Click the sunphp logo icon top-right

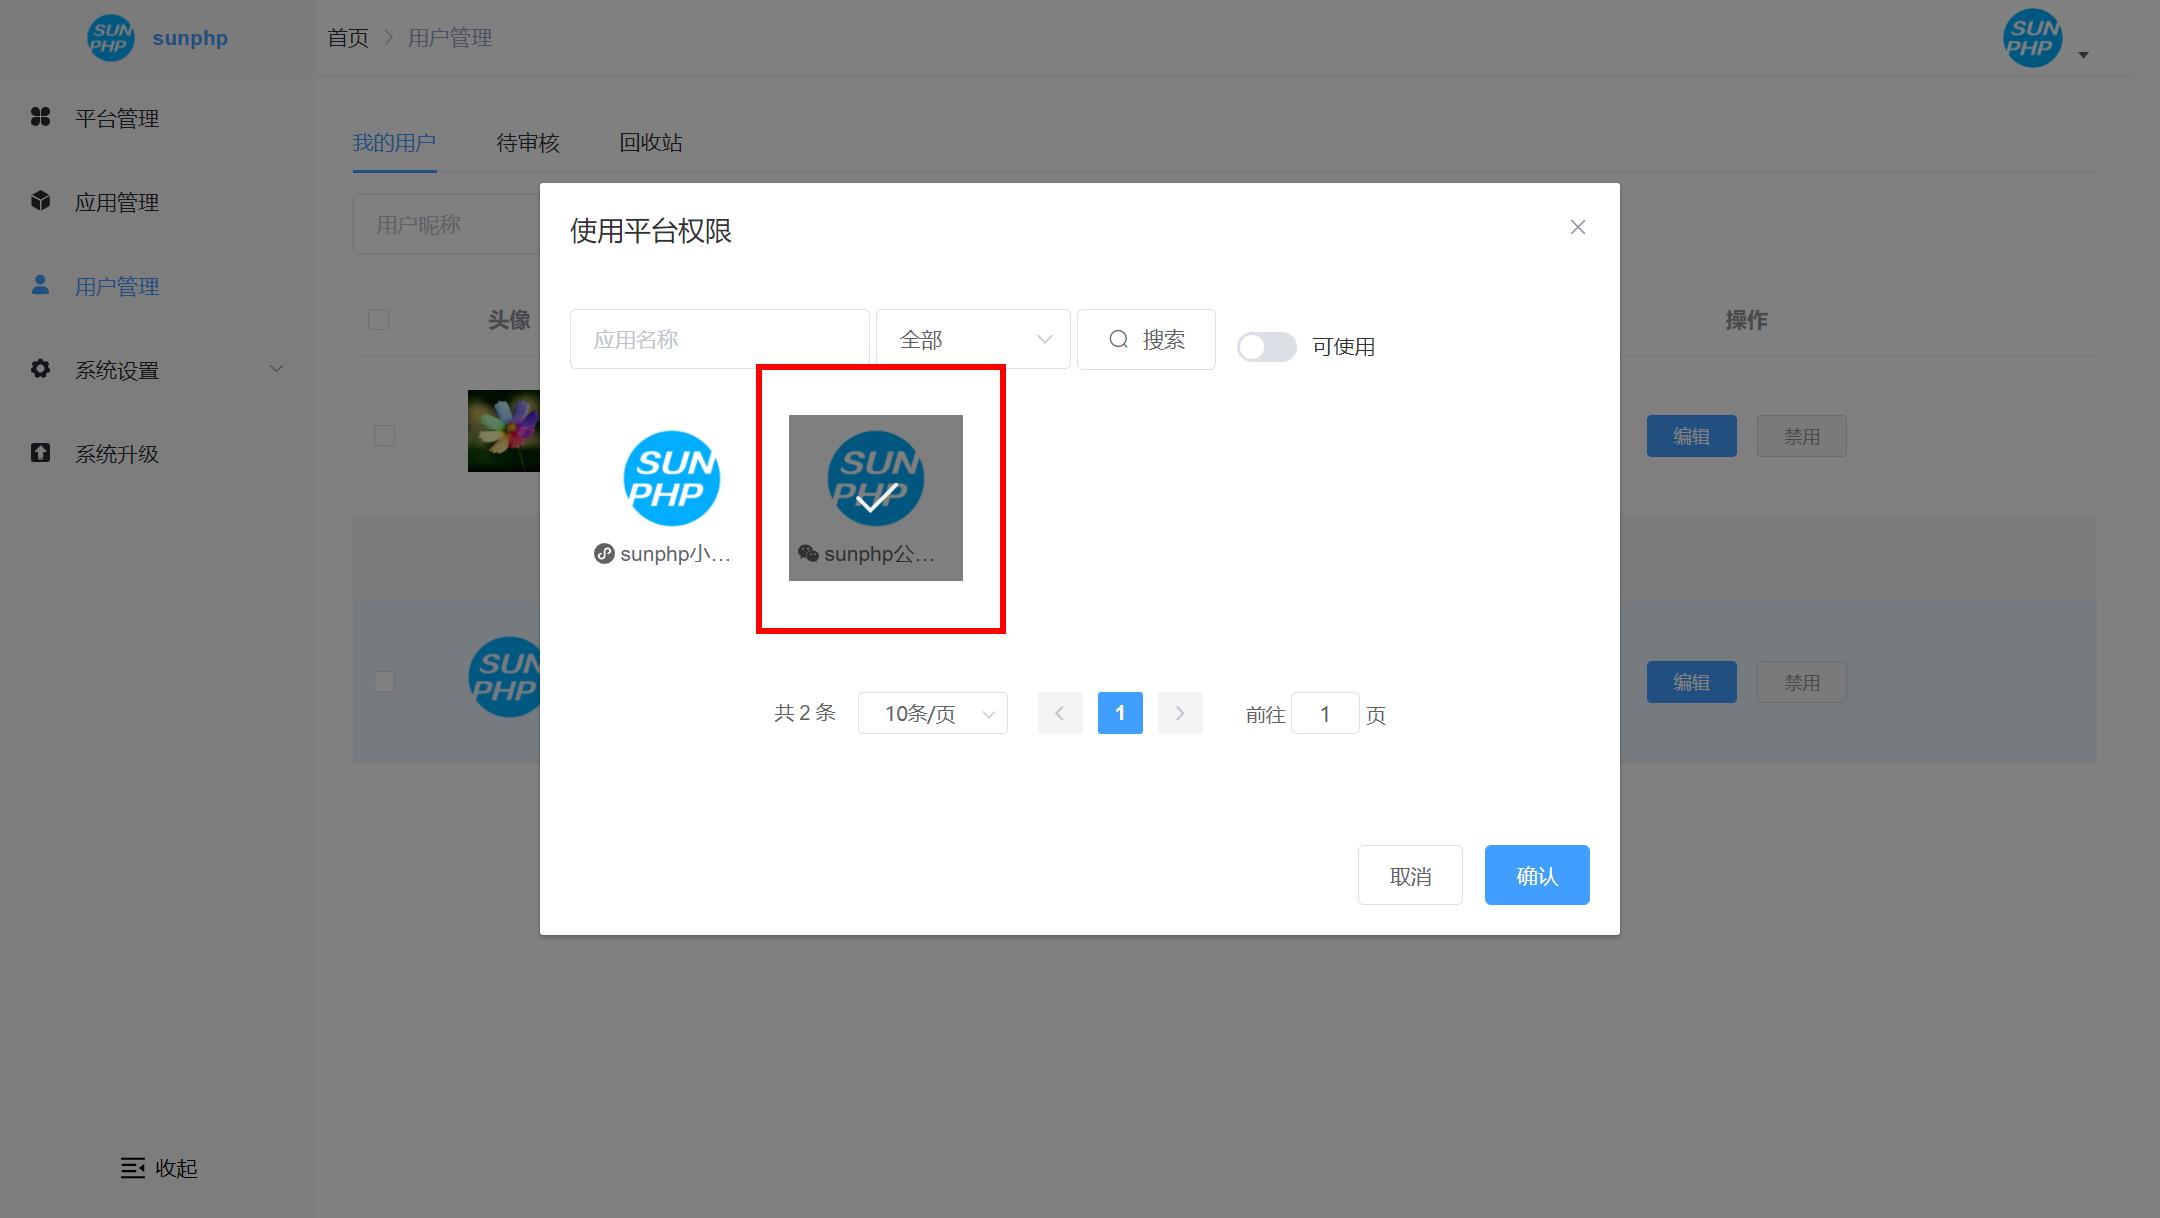pos(2034,37)
